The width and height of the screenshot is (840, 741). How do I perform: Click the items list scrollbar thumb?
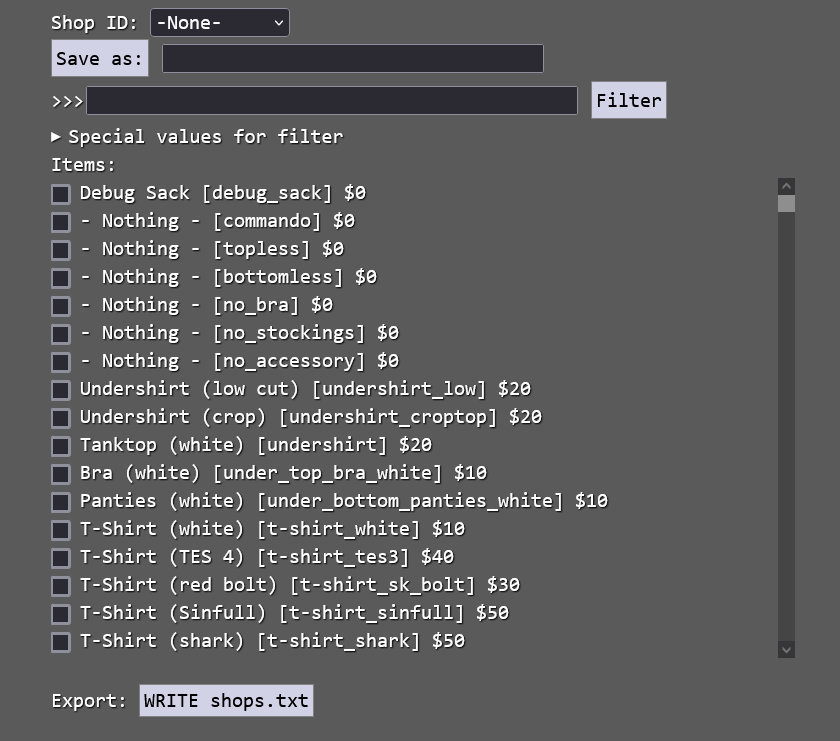[786, 204]
